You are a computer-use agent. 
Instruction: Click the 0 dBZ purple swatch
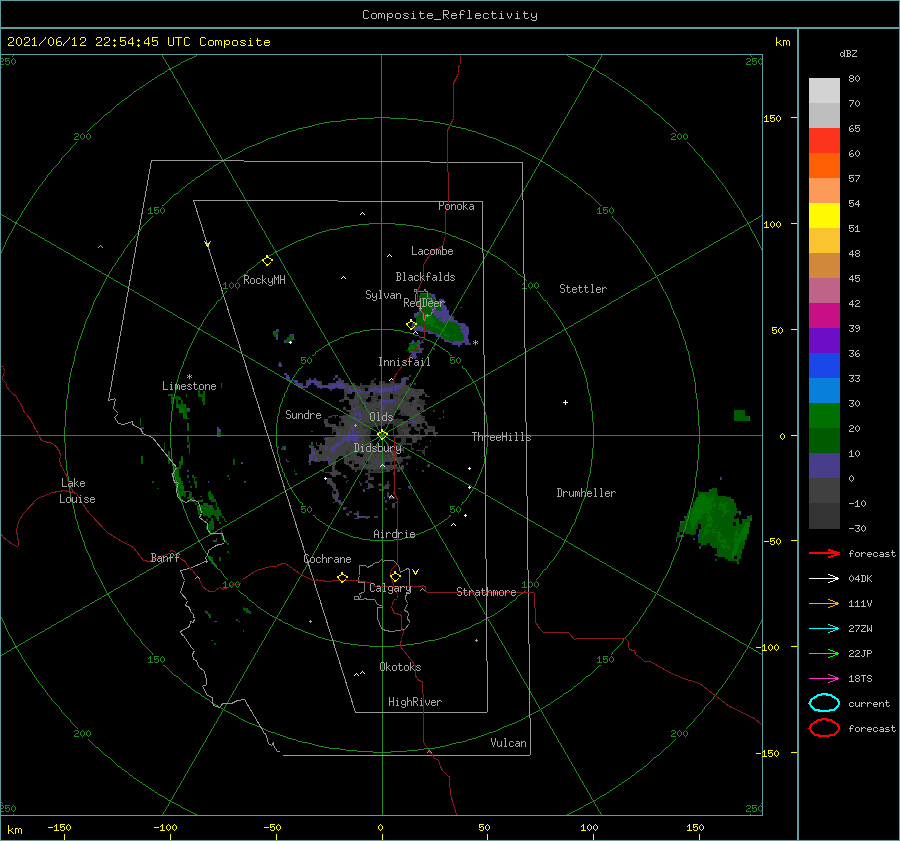point(824,466)
